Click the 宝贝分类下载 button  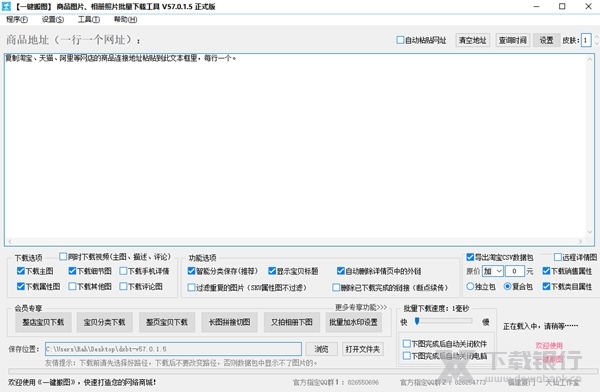104,322
